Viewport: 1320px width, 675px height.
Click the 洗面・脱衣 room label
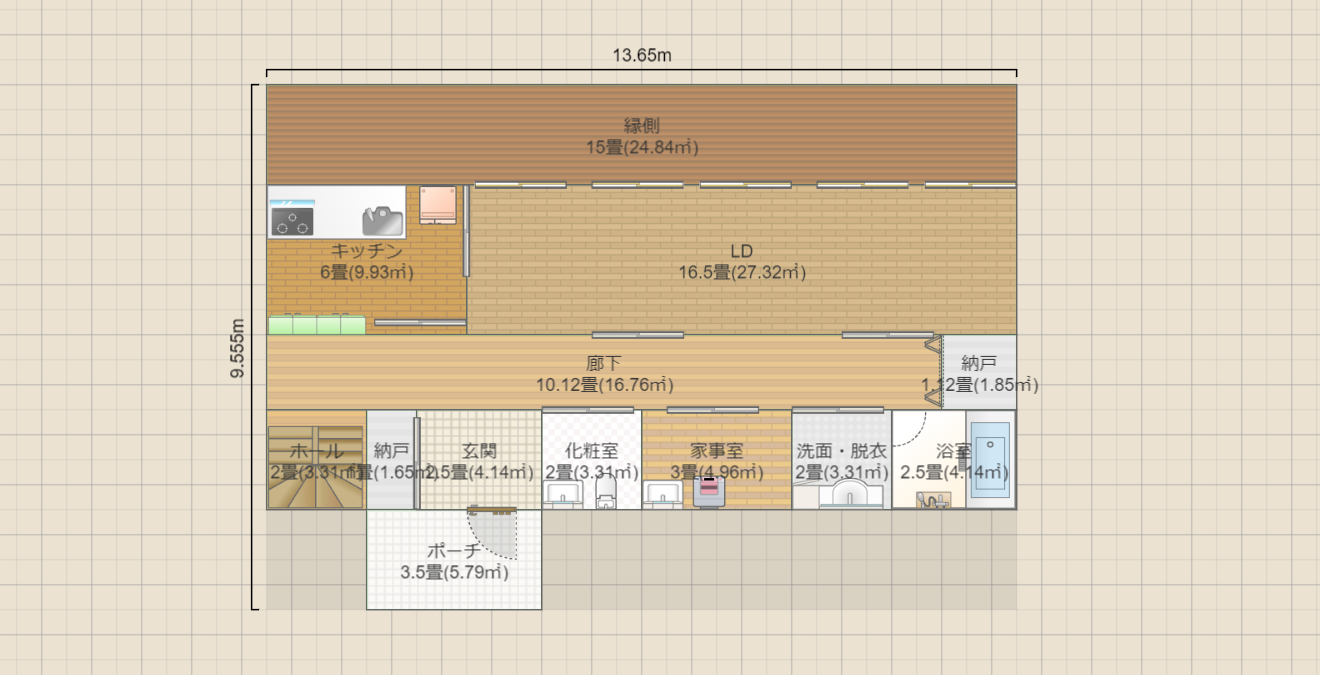point(842,451)
